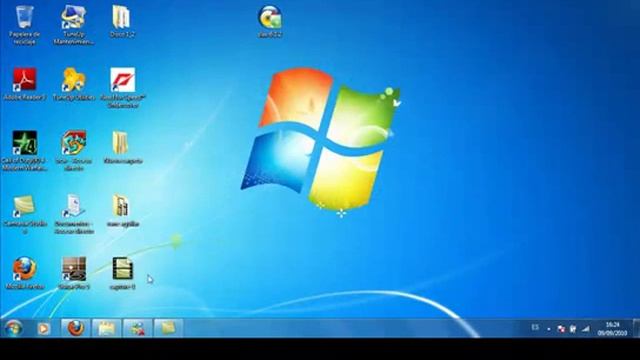The height and width of the screenshot is (360, 640).
Task: Start the Need for Speed game shortcut
Action: pos(122,87)
